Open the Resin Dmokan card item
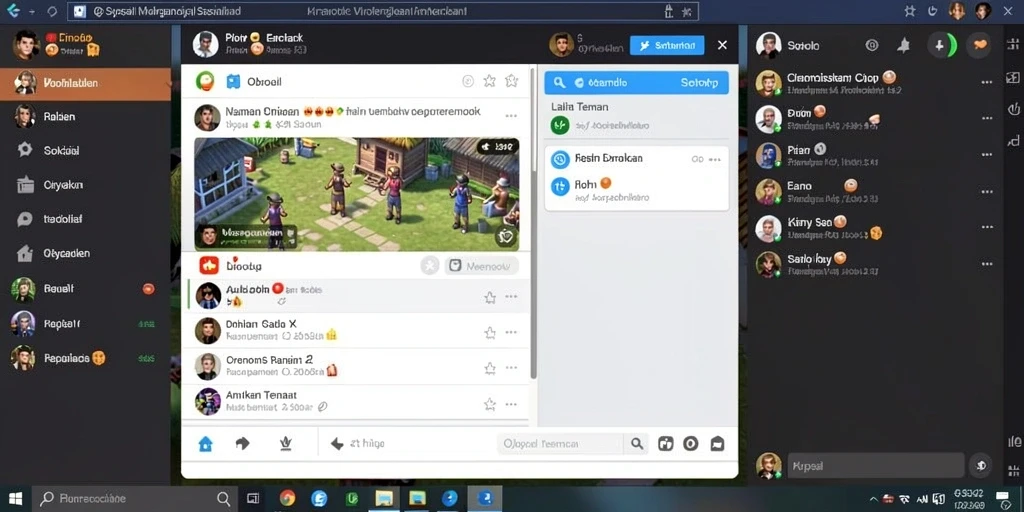This screenshot has height=512, width=1024. click(637, 159)
